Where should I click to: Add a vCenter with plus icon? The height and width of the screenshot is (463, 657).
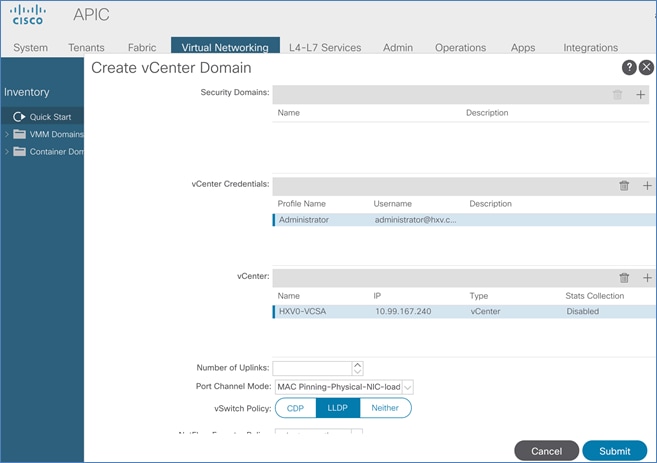(x=647, y=277)
